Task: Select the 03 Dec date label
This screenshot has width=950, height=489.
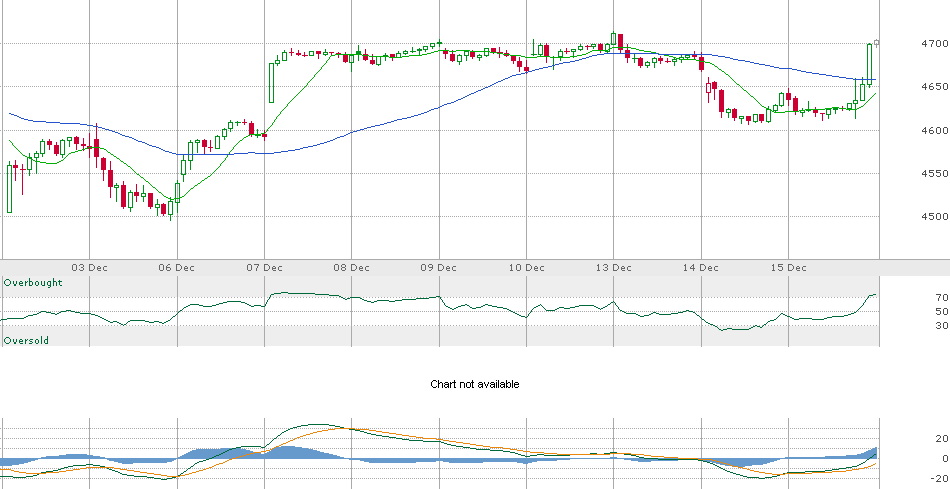Action: pyautogui.click(x=90, y=268)
